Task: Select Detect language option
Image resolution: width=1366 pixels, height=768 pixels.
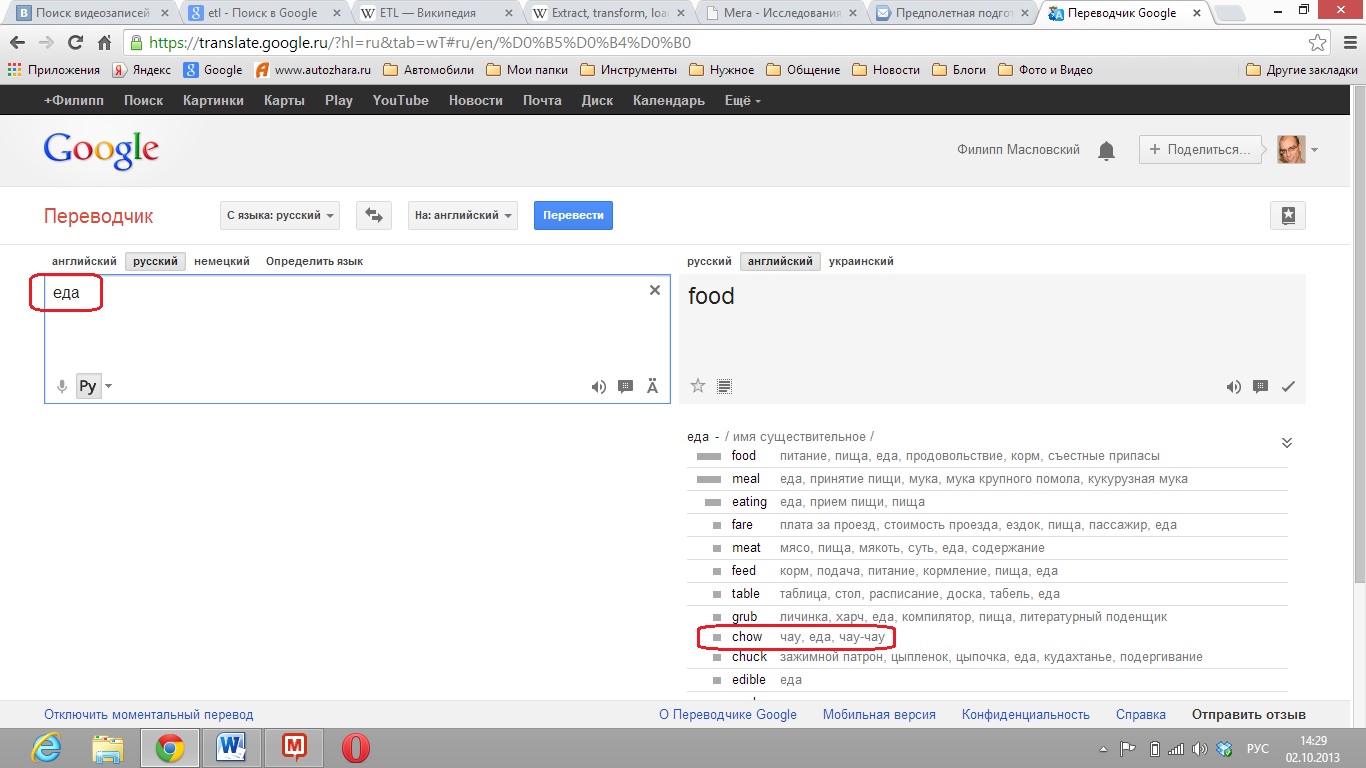Action: [x=314, y=261]
